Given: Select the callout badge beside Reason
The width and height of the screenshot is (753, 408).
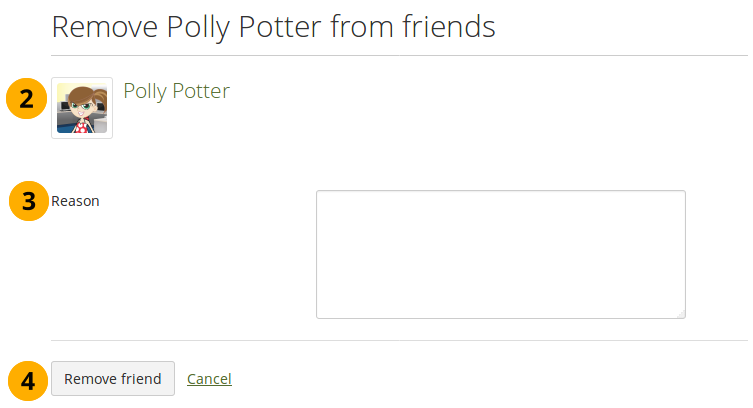Looking at the screenshot, I should point(29,200).
